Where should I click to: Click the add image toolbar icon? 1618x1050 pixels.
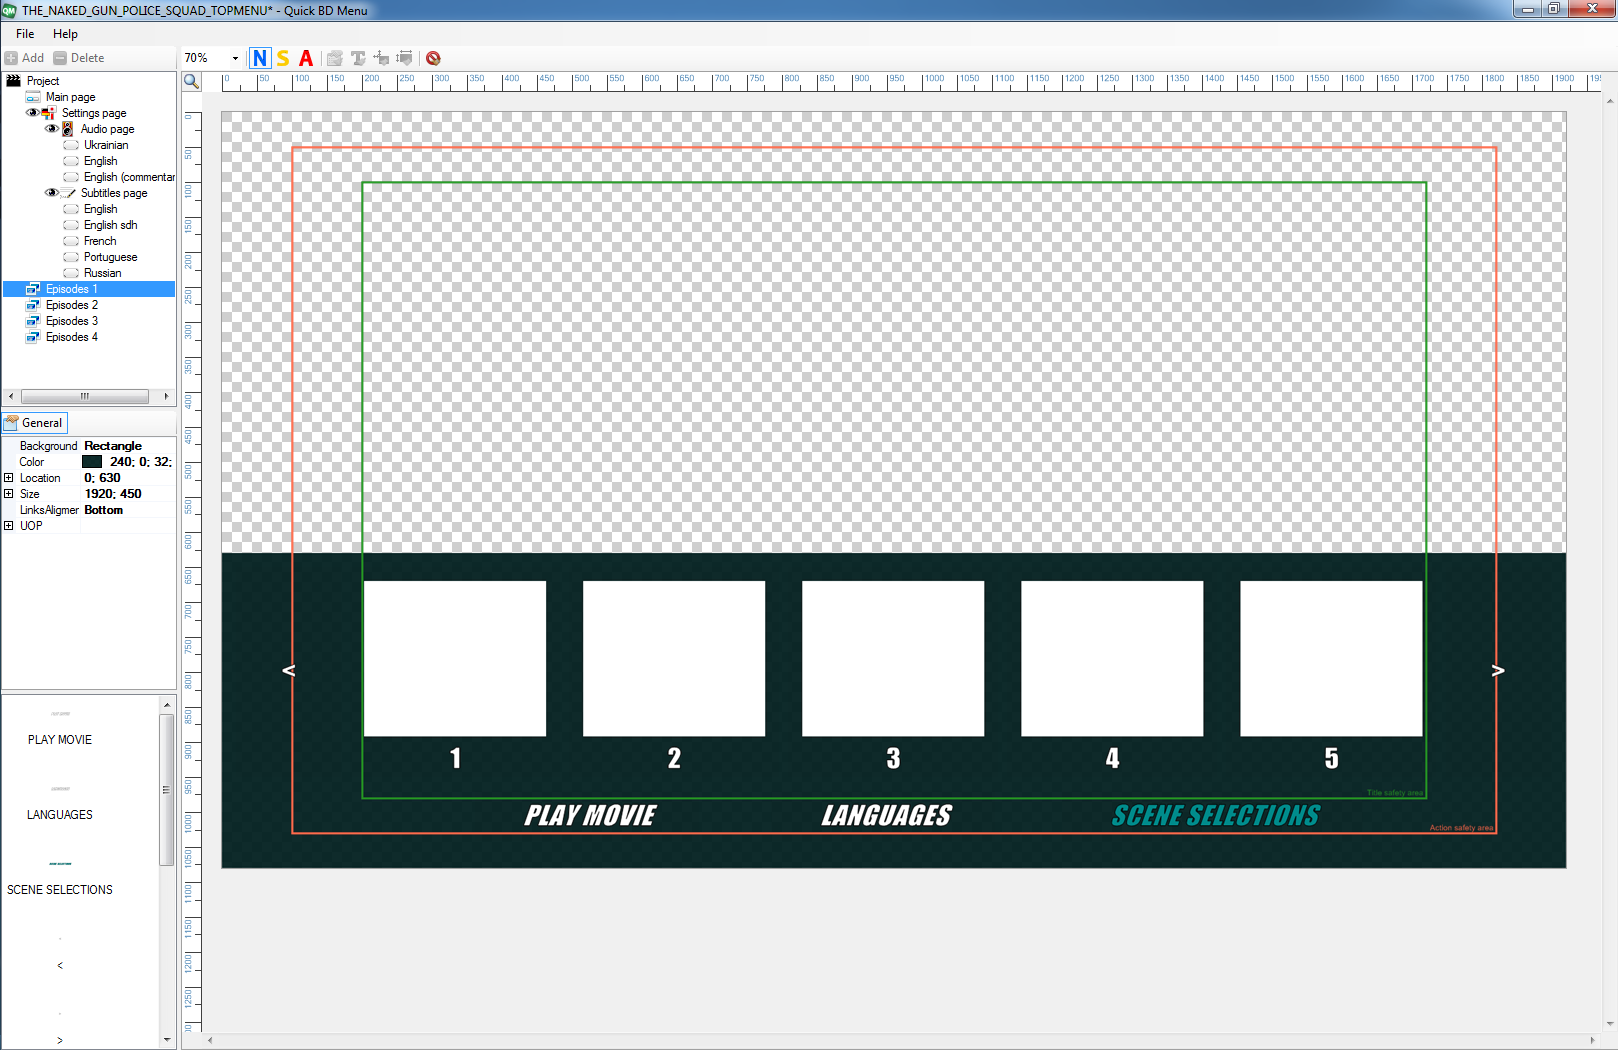click(x=335, y=58)
